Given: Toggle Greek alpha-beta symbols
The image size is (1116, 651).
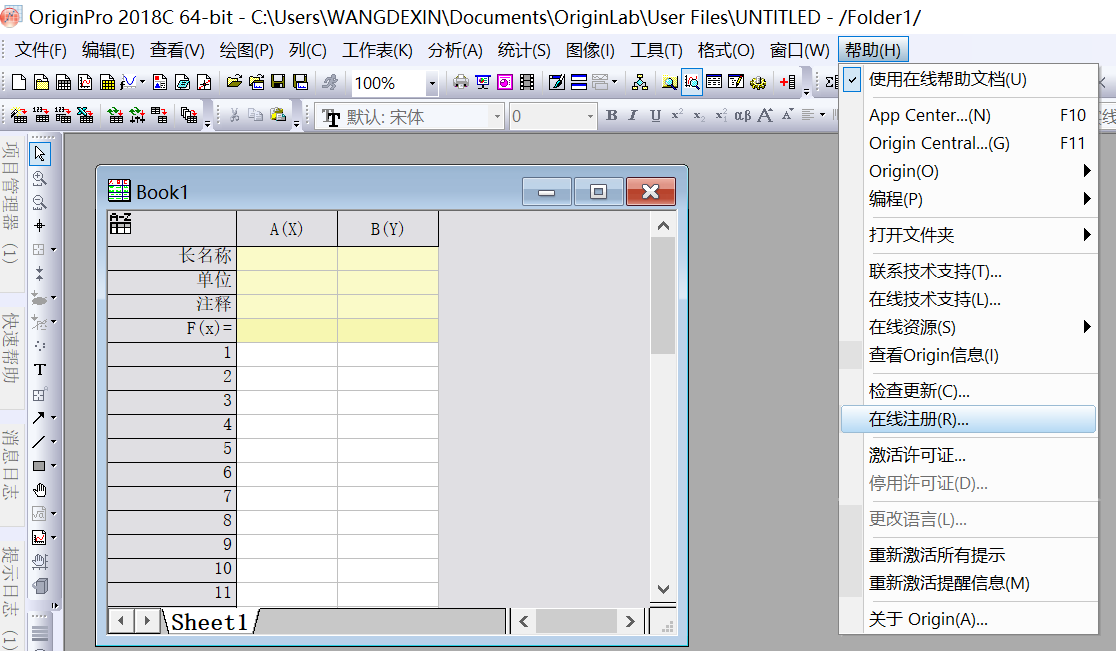Looking at the screenshot, I should click(x=742, y=115).
